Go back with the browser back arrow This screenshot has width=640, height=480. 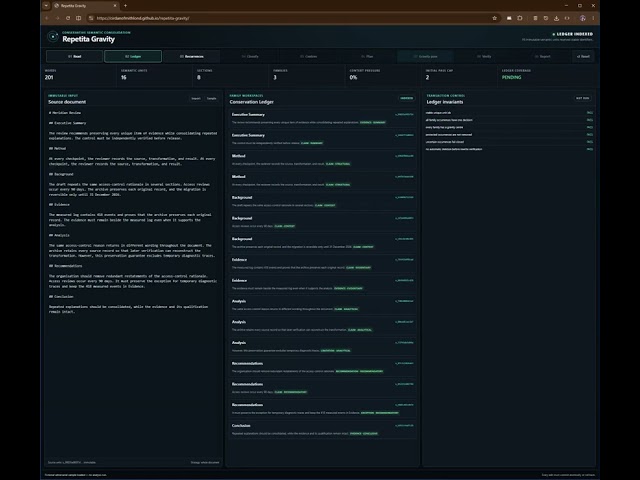47,18
